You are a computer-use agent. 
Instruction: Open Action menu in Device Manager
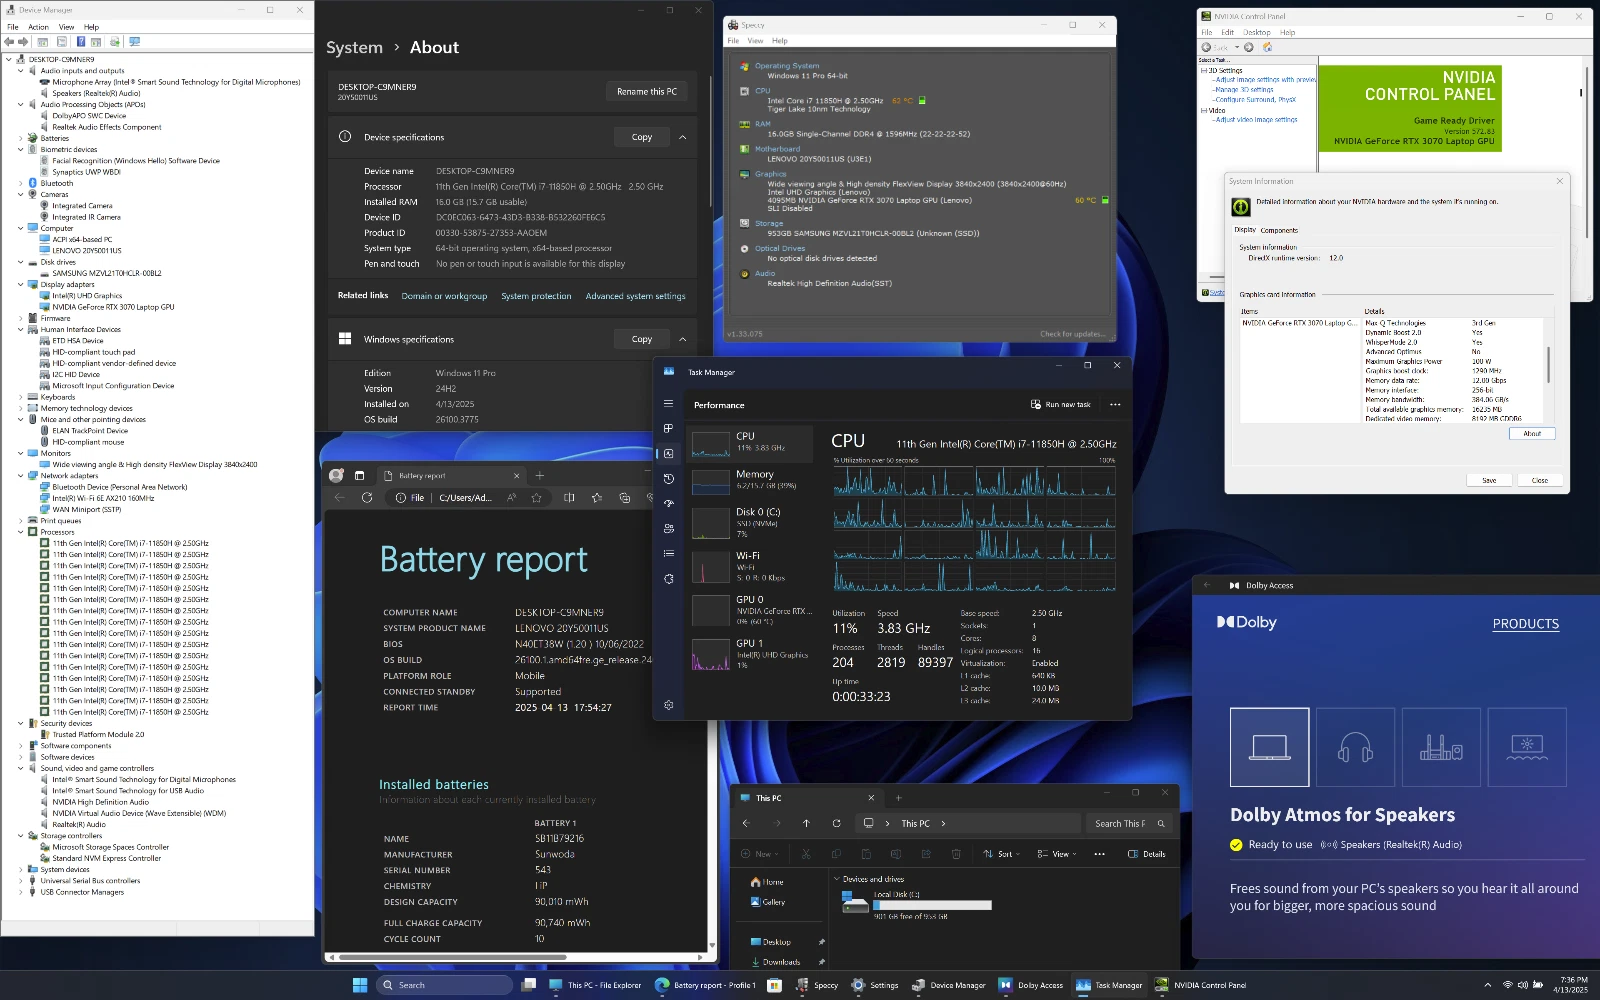click(39, 27)
